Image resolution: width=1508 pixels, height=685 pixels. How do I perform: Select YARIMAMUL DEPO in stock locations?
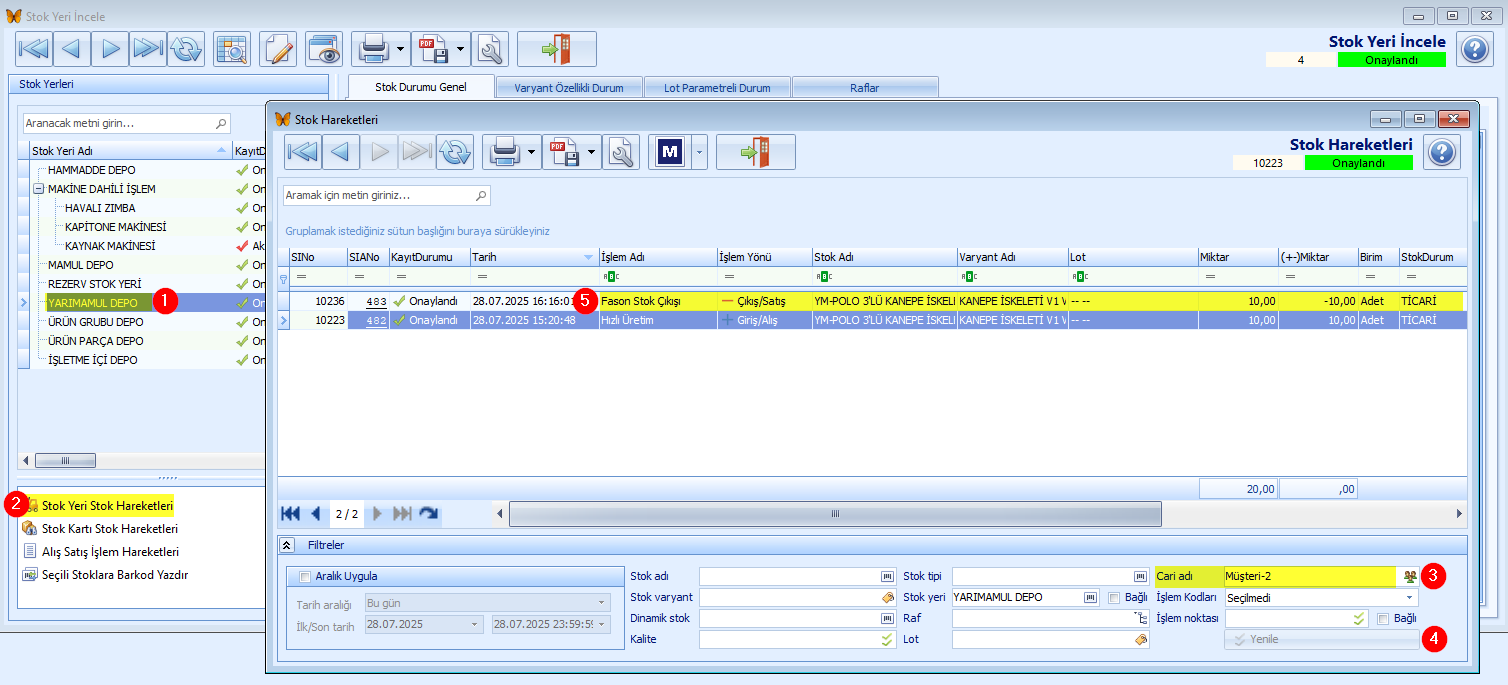92,303
